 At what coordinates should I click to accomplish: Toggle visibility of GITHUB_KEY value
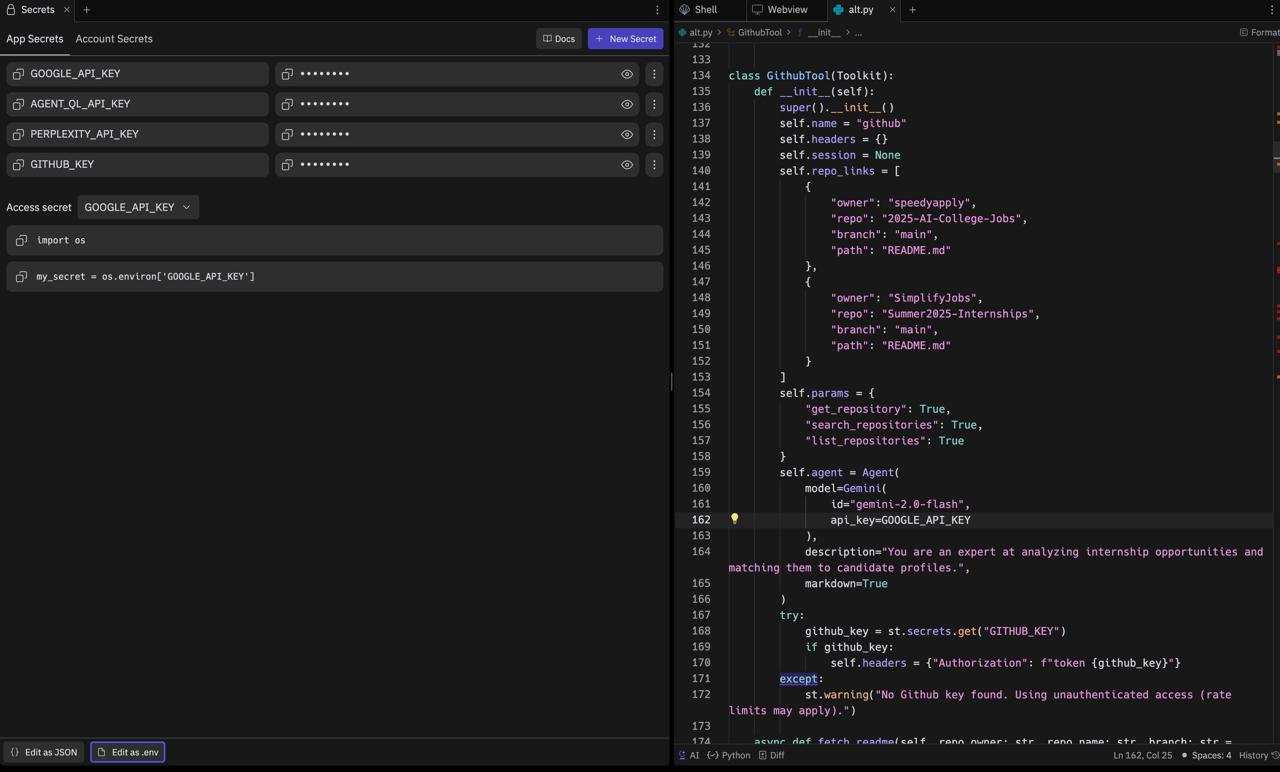click(x=627, y=164)
